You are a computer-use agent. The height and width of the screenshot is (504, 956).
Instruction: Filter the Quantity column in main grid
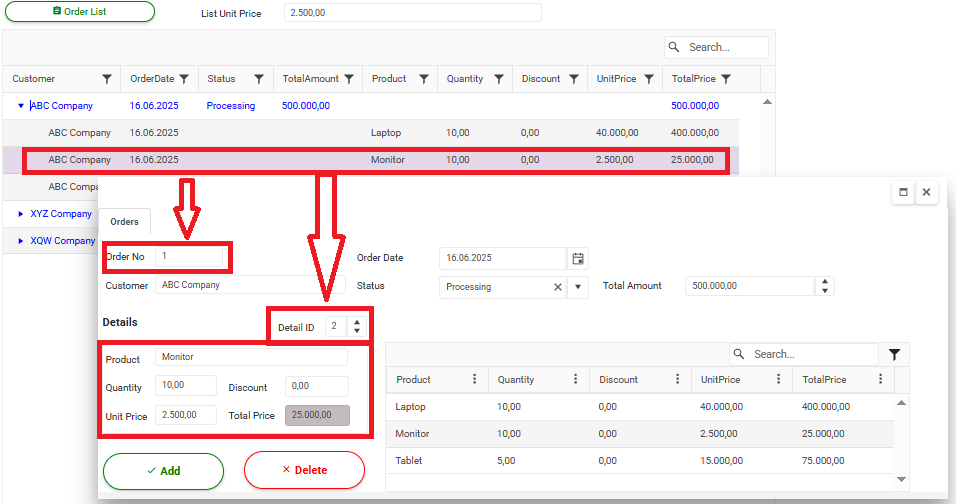click(499, 79)
